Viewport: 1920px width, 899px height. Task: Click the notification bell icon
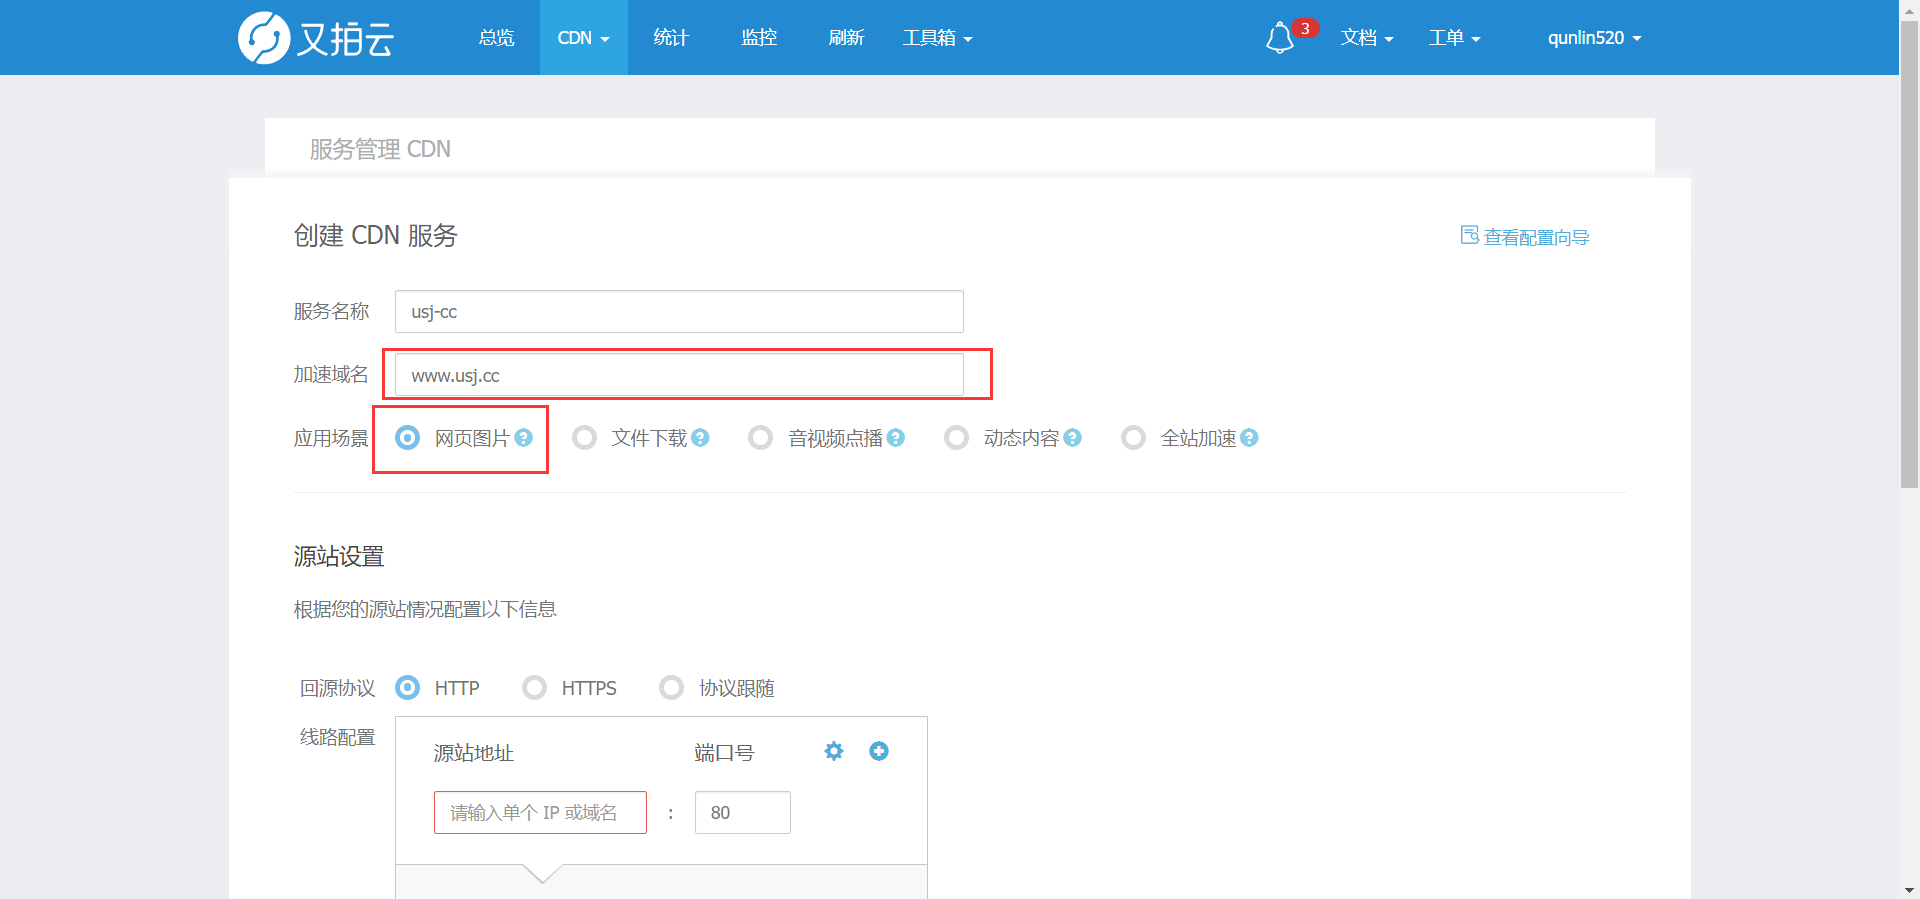pos(1279,39)
